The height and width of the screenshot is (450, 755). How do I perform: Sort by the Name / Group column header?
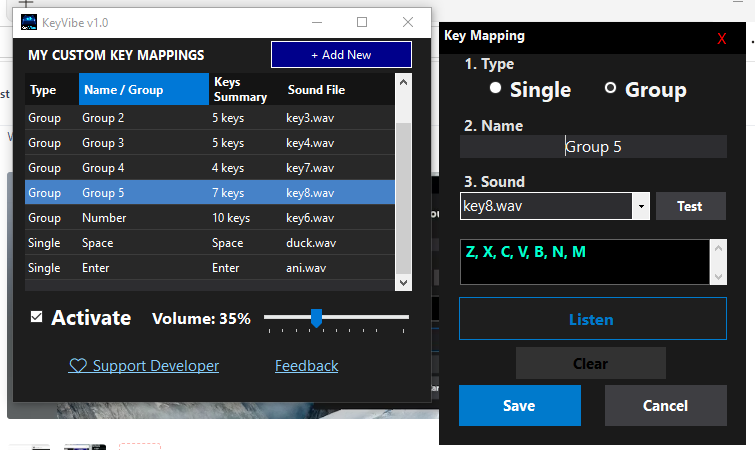143,89
